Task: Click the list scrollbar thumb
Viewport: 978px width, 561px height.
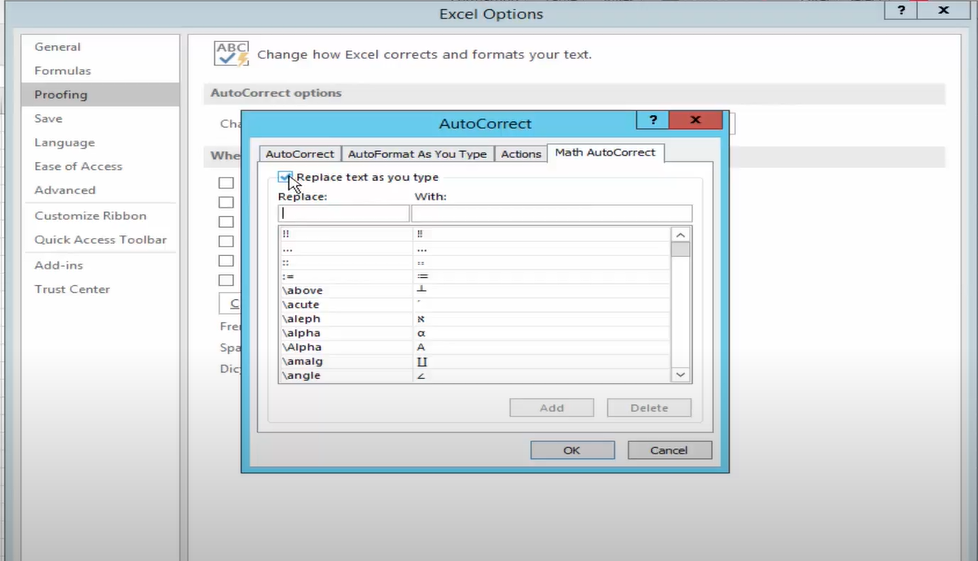Action: coord(680,250)
